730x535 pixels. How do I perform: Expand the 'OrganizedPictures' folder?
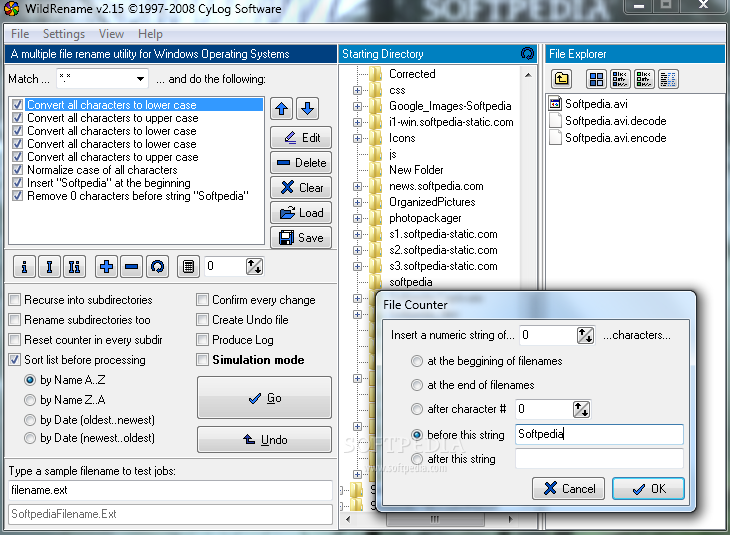(358, 203)
